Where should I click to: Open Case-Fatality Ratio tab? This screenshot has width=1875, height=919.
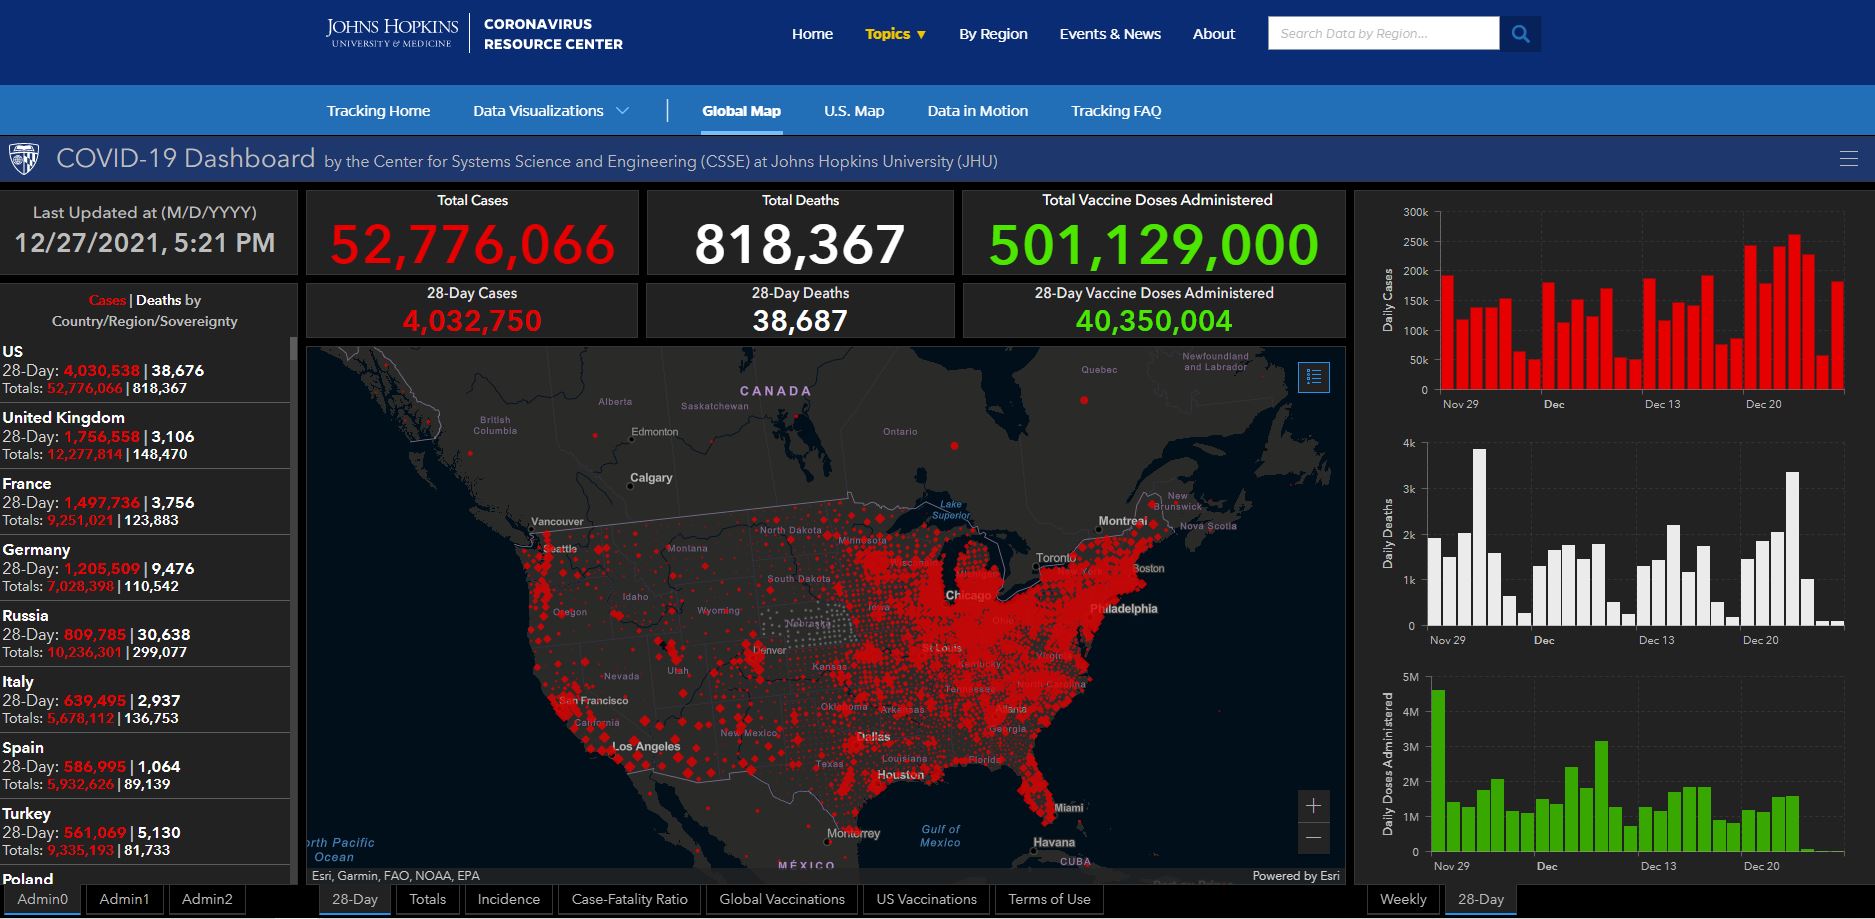pos(630,899)
